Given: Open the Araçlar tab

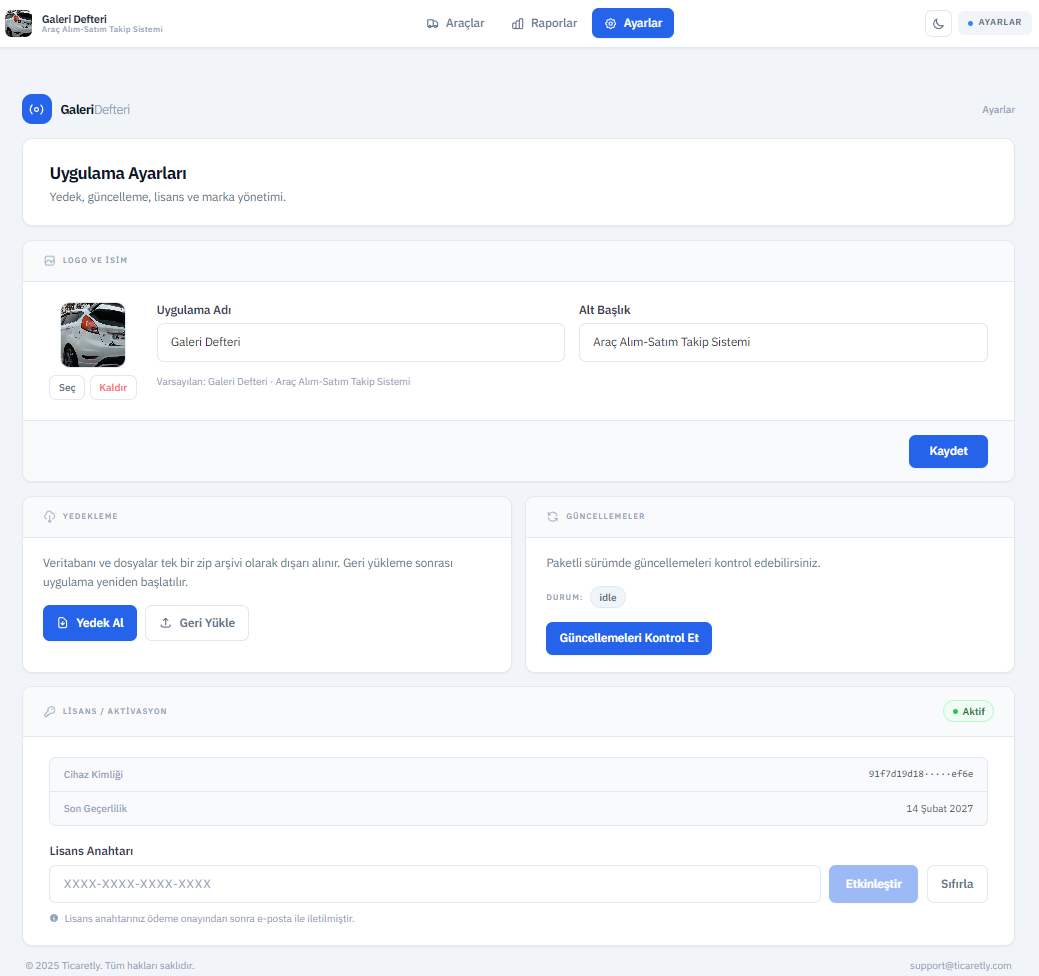Looking at the screenshot, I should (x=455, y=23).
